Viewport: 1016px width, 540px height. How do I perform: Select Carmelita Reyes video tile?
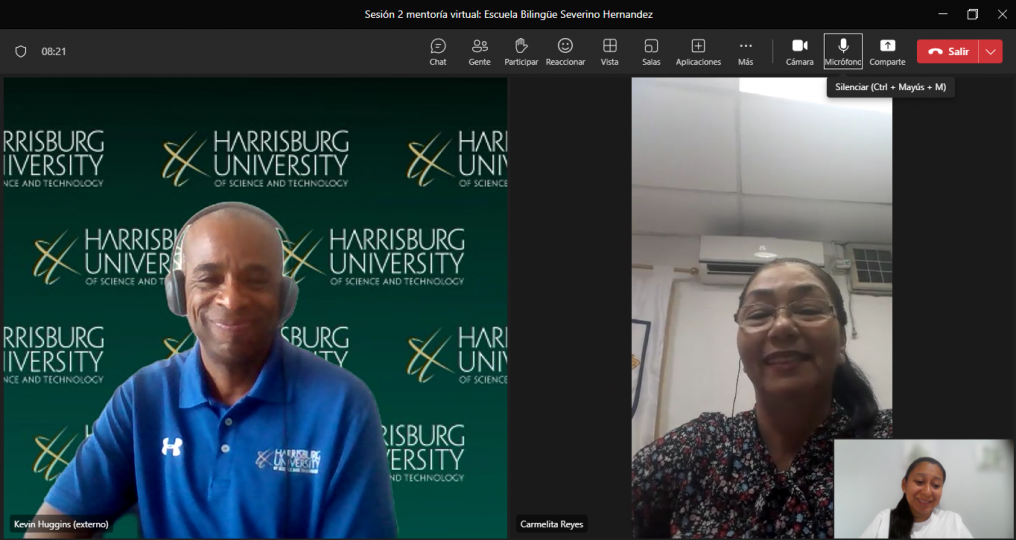[761, 308]
